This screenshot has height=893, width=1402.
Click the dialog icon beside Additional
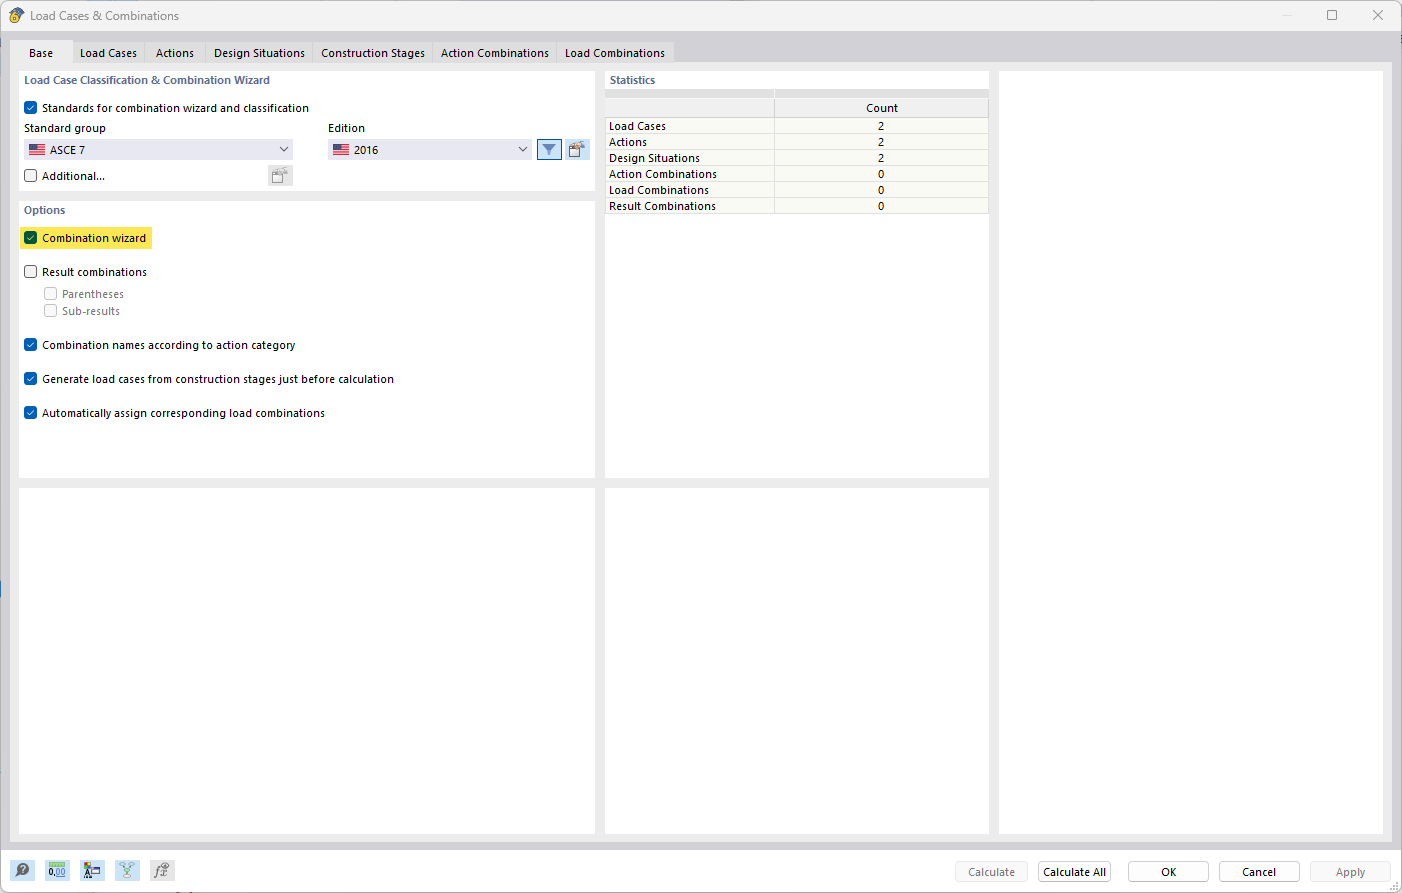[280, 175]
